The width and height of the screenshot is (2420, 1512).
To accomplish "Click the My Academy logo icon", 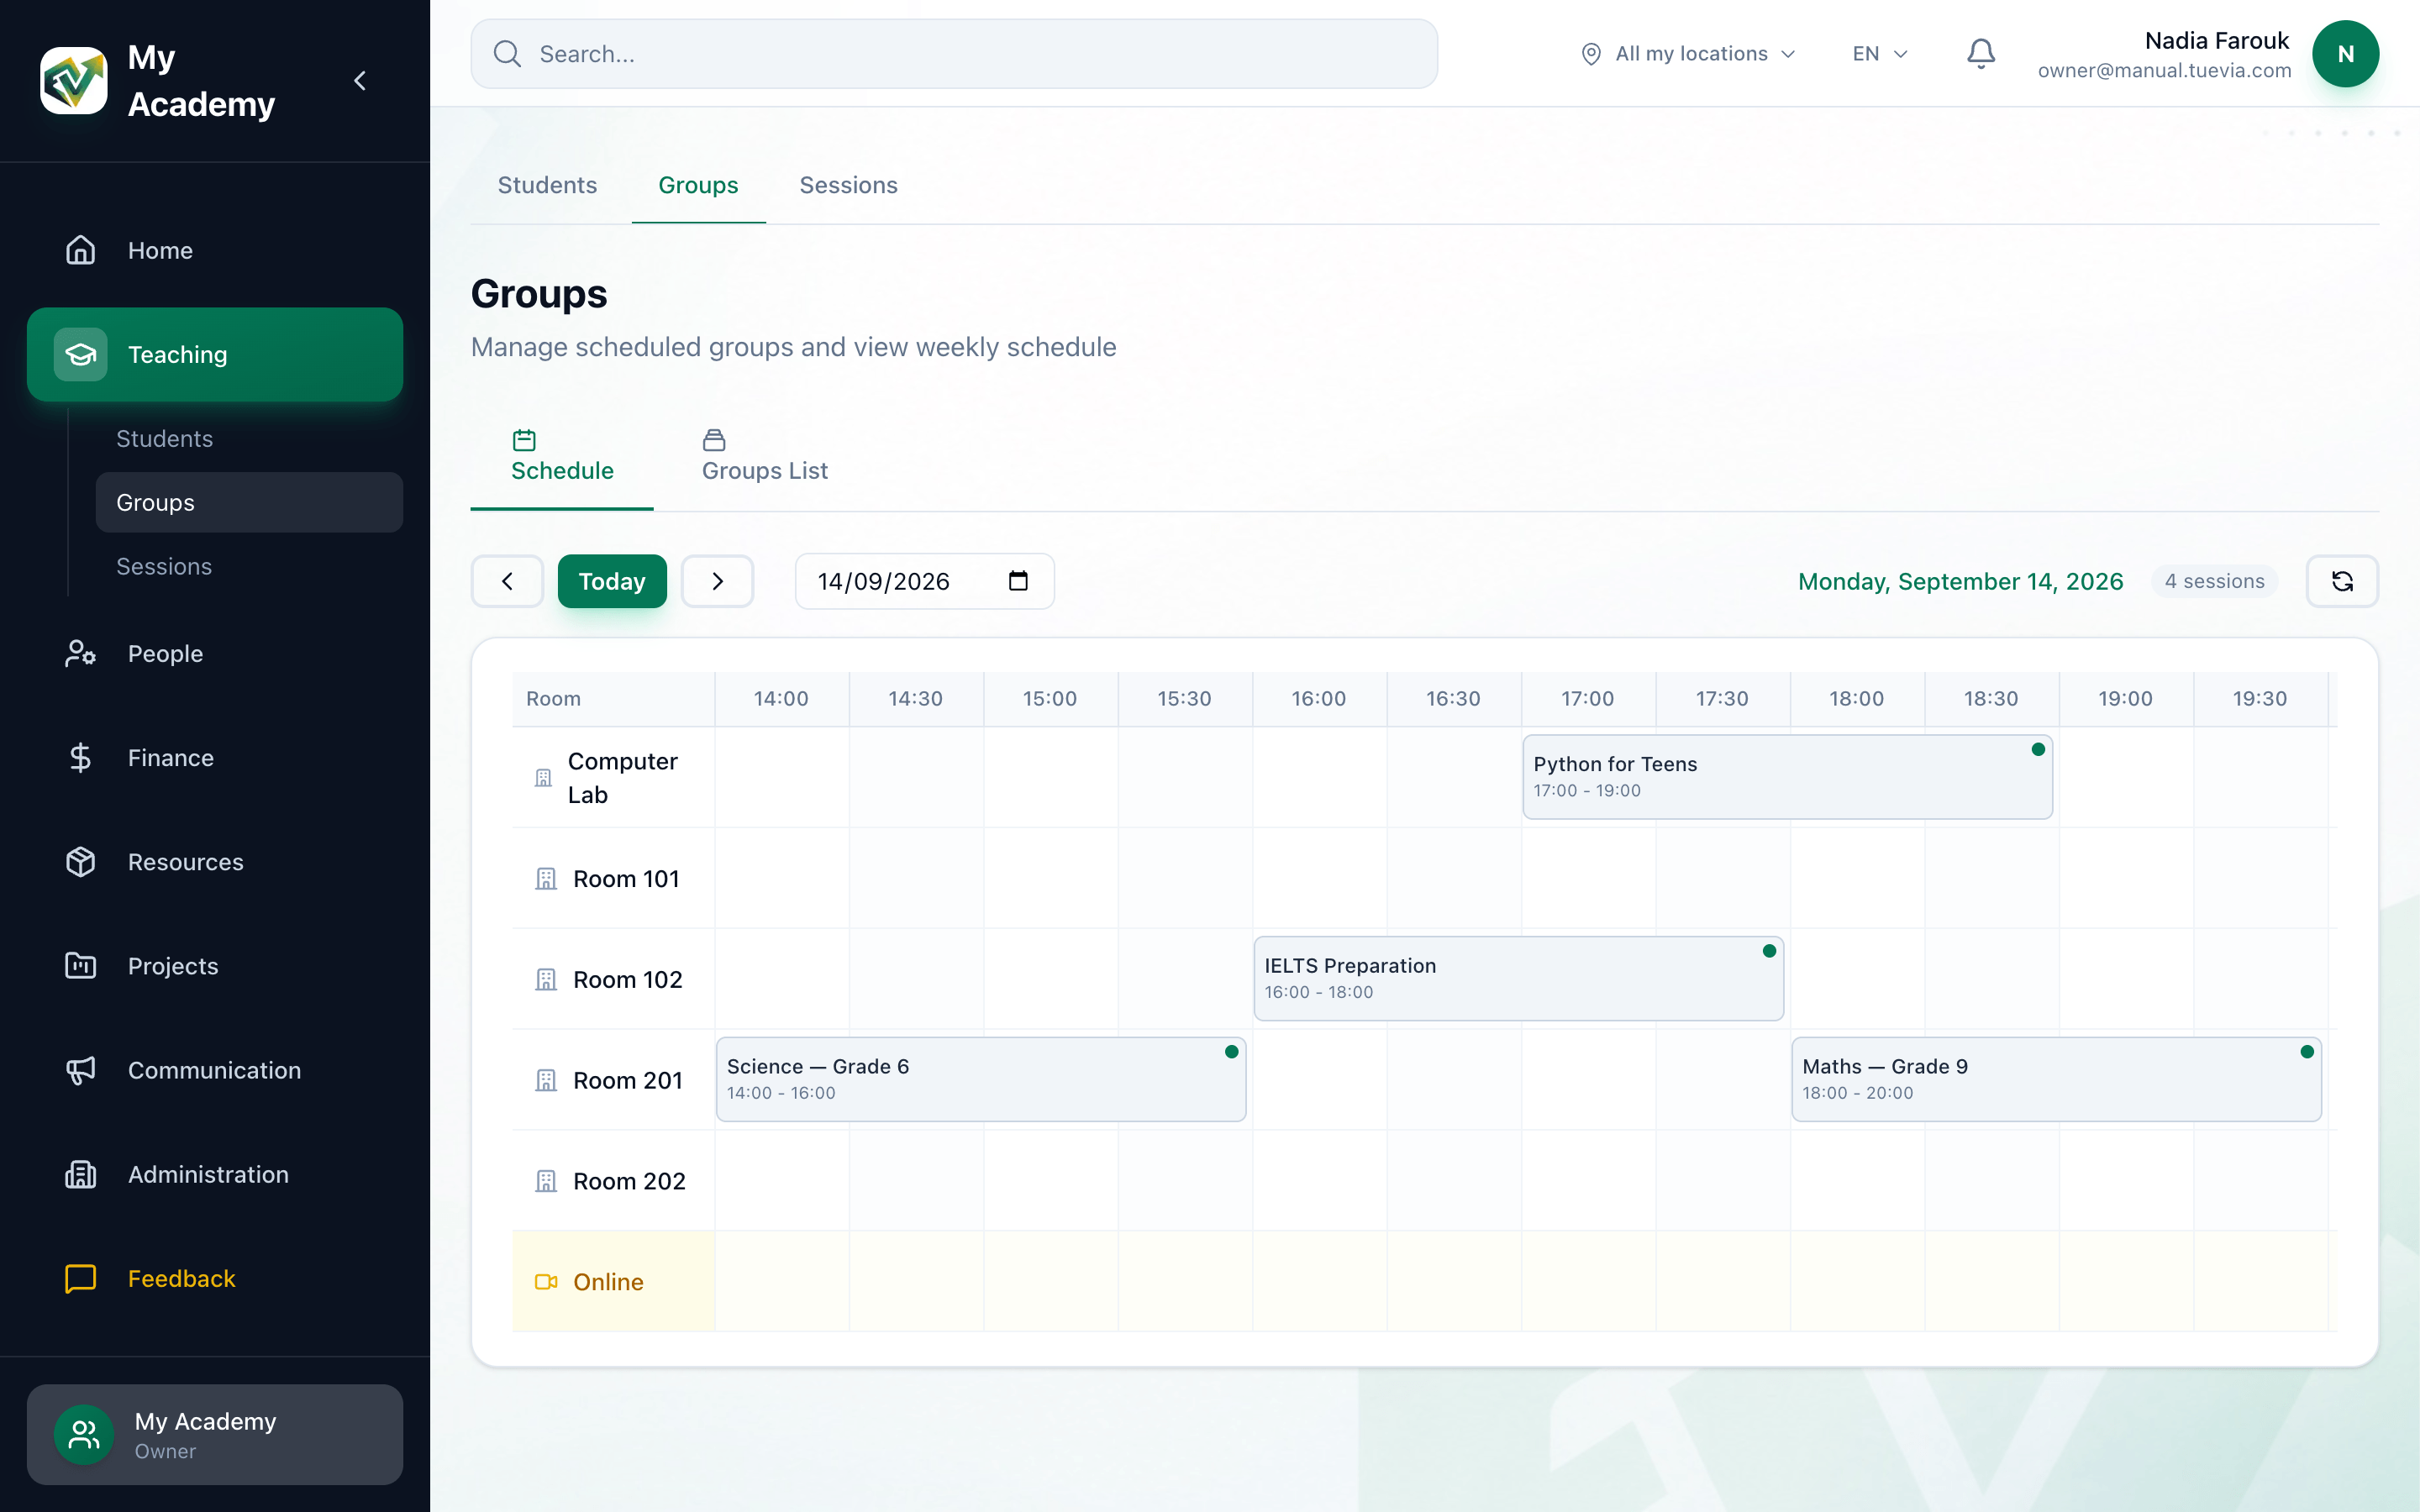I will point(73,80).
